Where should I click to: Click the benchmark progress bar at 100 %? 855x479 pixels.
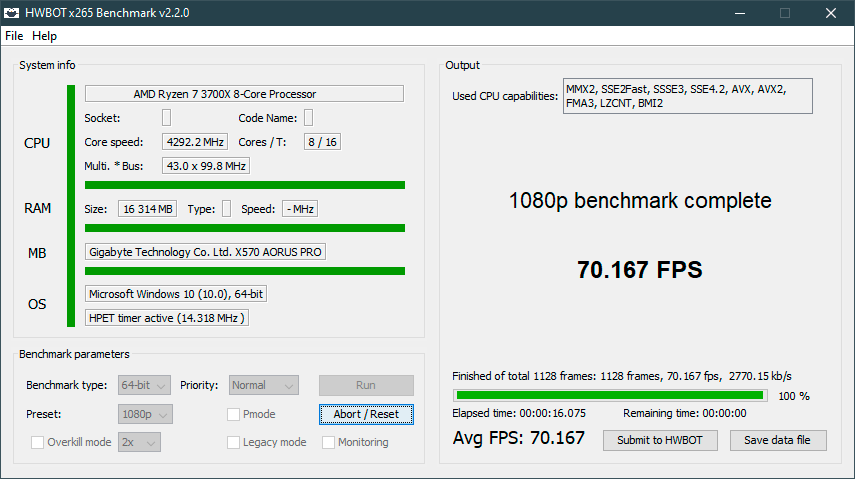(x=610, y=396)
